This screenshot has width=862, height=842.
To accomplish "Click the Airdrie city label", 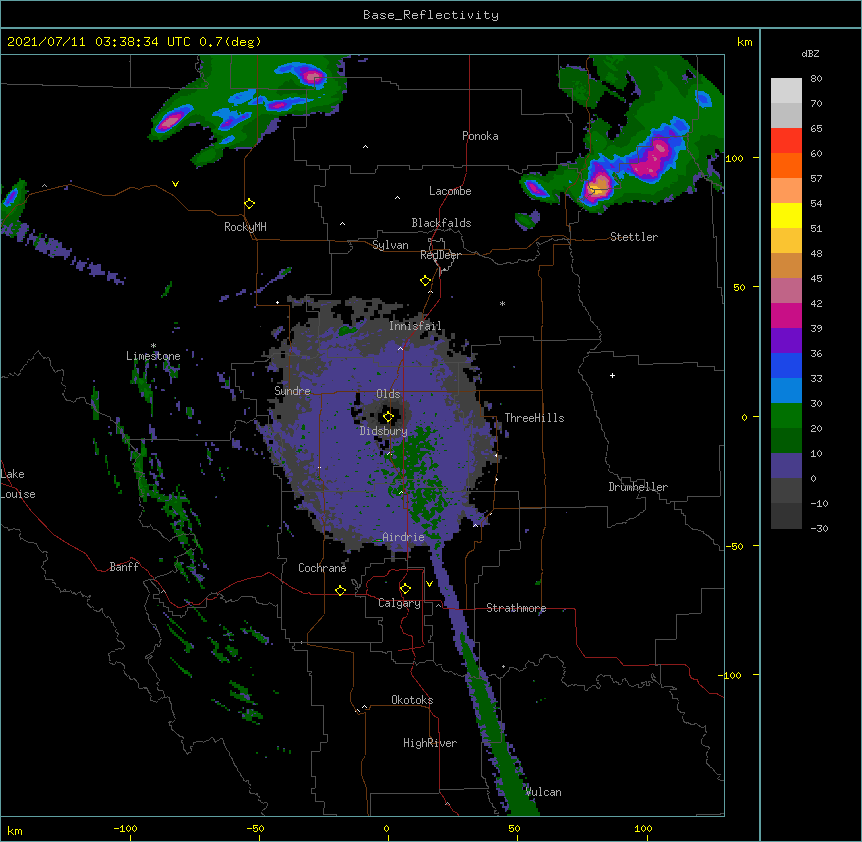I will pos(404,537).
